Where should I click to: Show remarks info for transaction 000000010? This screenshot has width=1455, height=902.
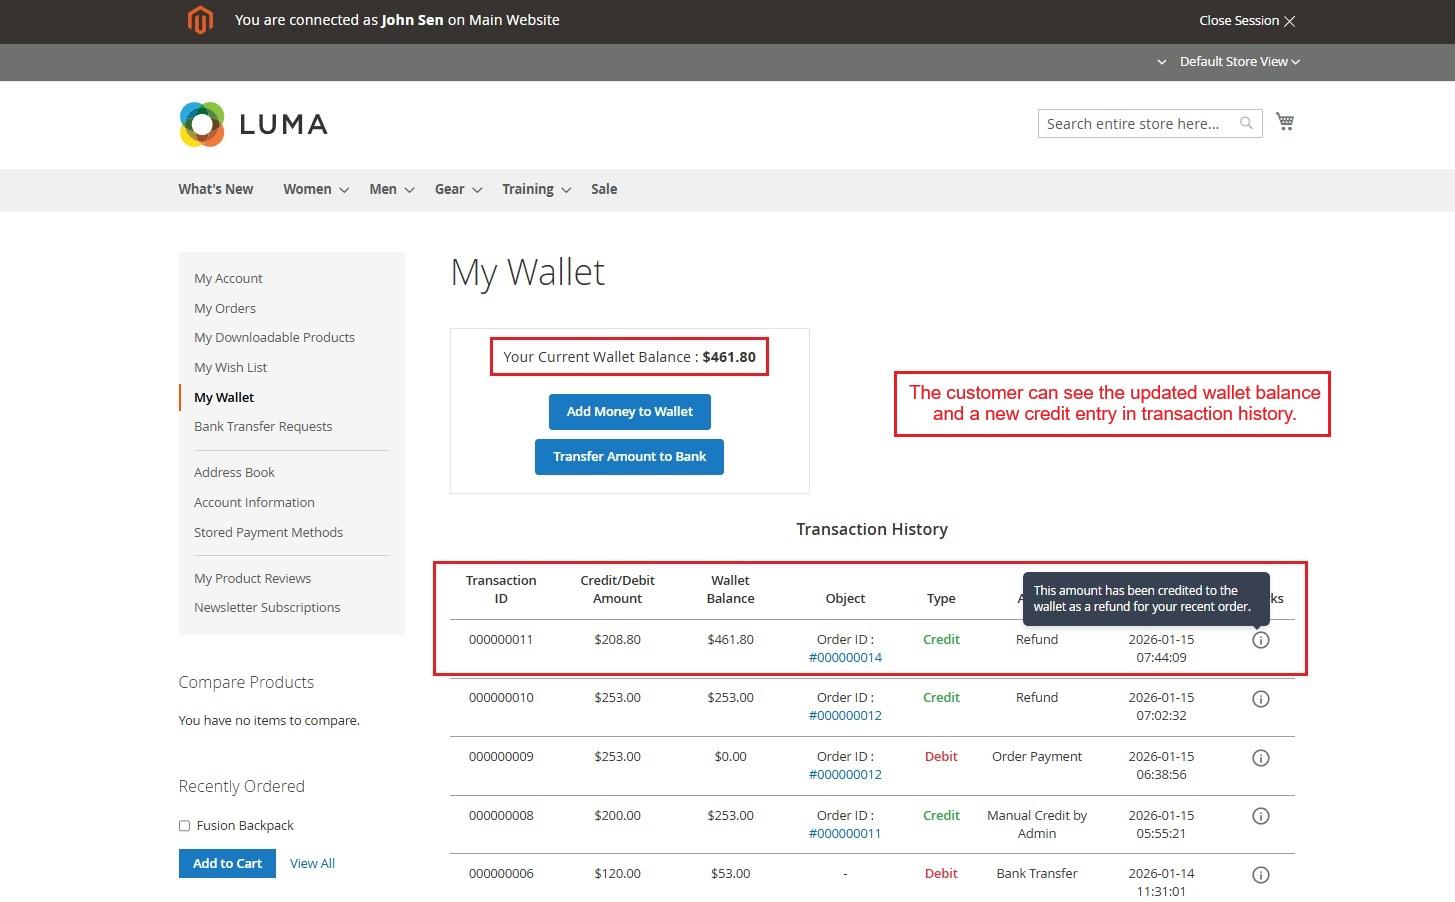coord(1260,699)
